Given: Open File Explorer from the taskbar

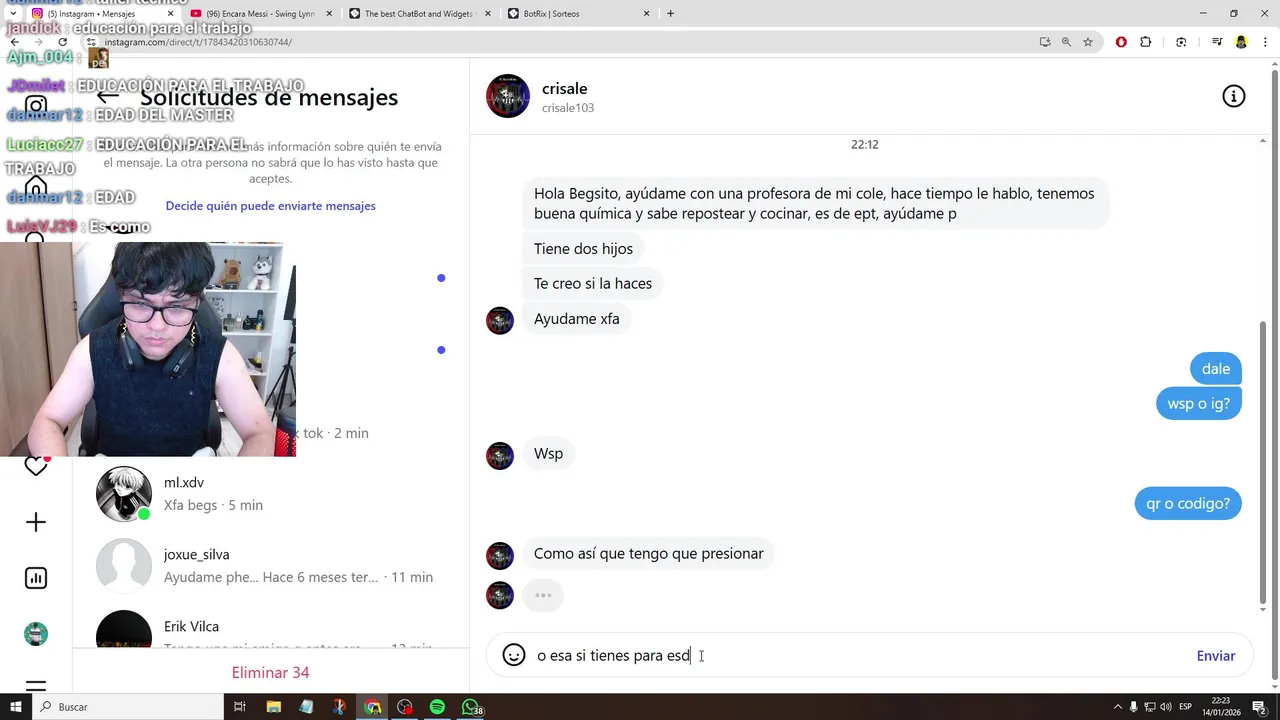Looking at the screenshot, I should (x=273, y=707).
